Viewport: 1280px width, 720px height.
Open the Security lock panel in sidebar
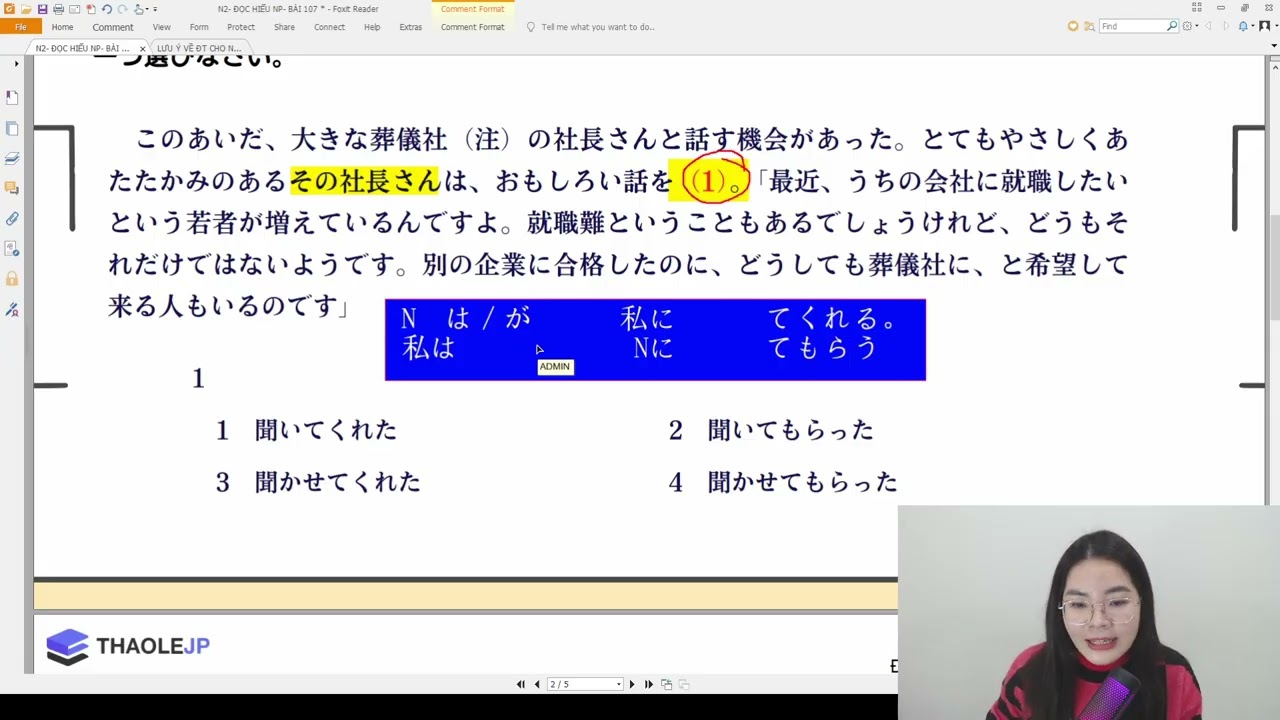tap(12, 279)
